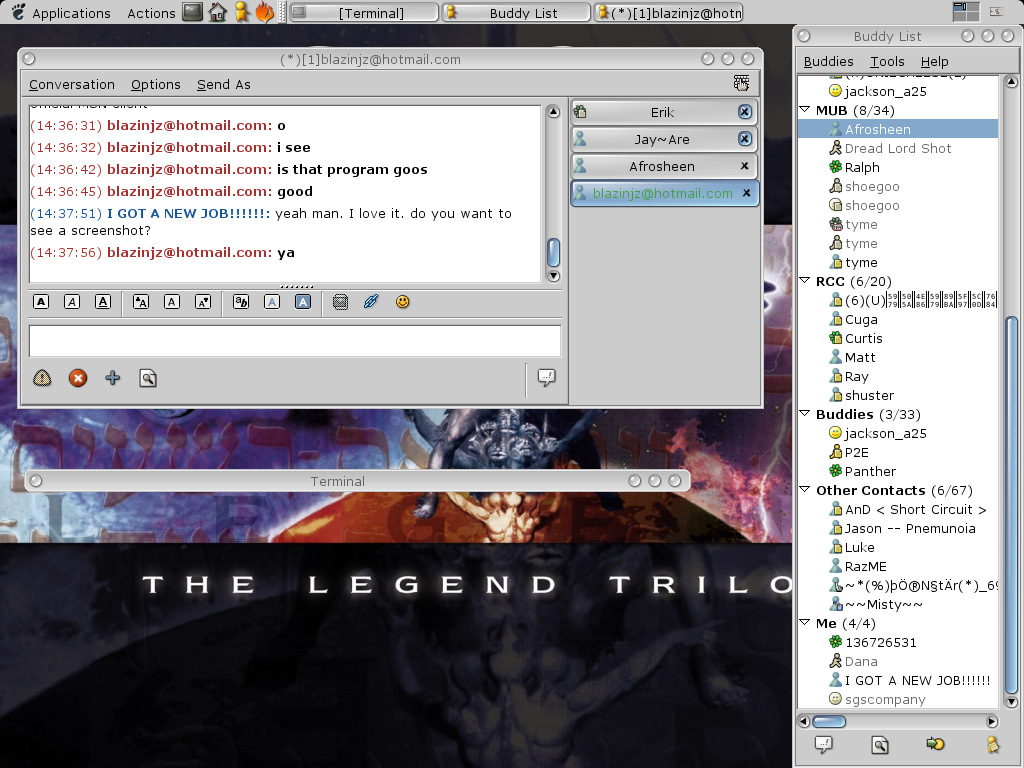Collapse the RCC group
The width and height of the screenshot is (1024, 768).
(x=805, y=281)
